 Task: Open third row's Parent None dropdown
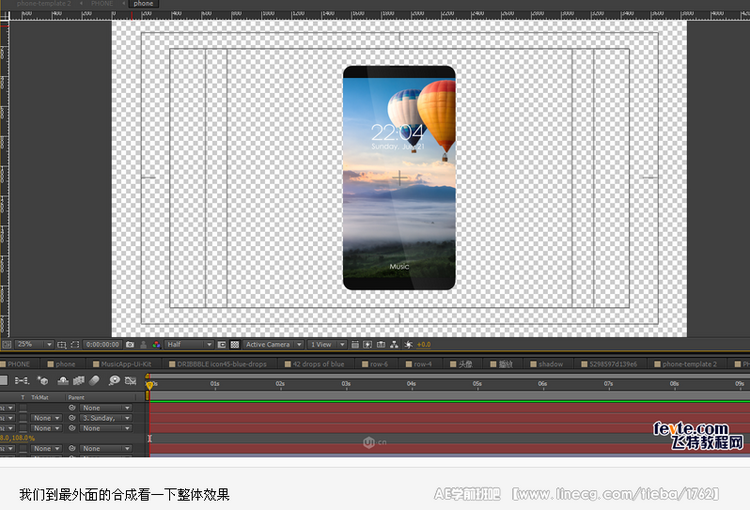pyautogui.click(x=105, y=429)
